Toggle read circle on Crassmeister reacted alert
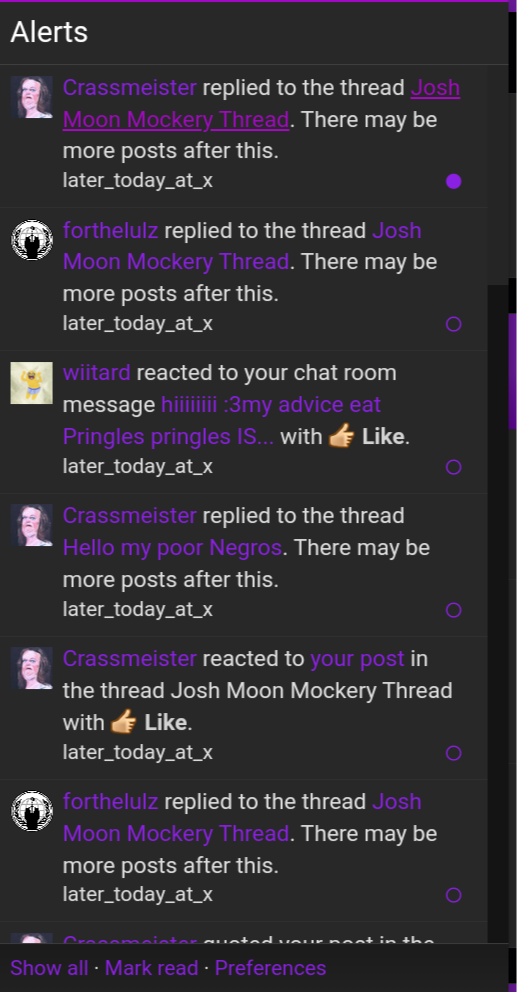The image size is (517, 992). [x=453, y=753]
